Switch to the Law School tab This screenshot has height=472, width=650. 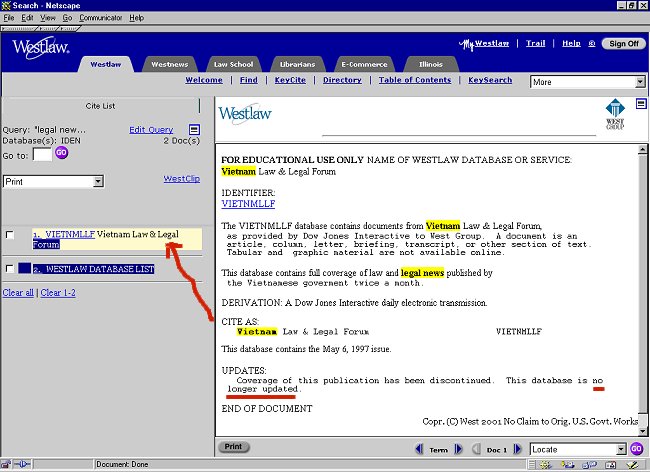click(233, 64)
